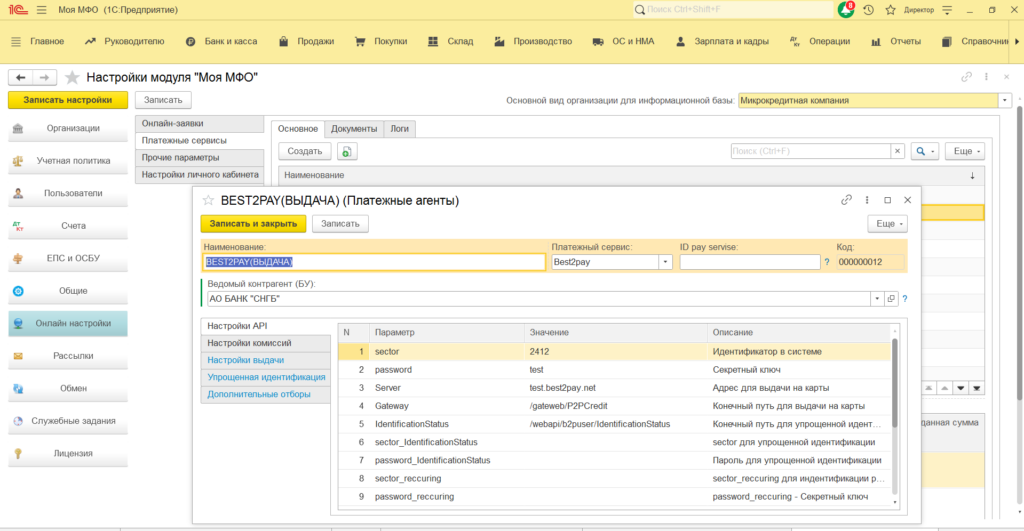1024x531 pixels.
Task: Open Банк и касса section
Action: click(x=221, y=41)
